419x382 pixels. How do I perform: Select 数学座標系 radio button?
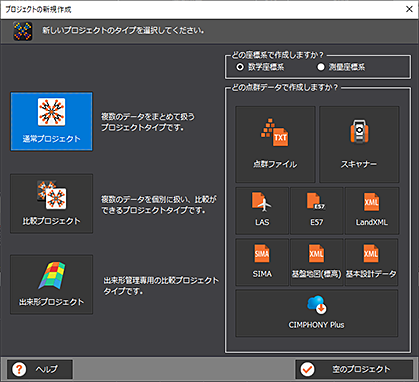pyautogui.click(x=240, y=67)
